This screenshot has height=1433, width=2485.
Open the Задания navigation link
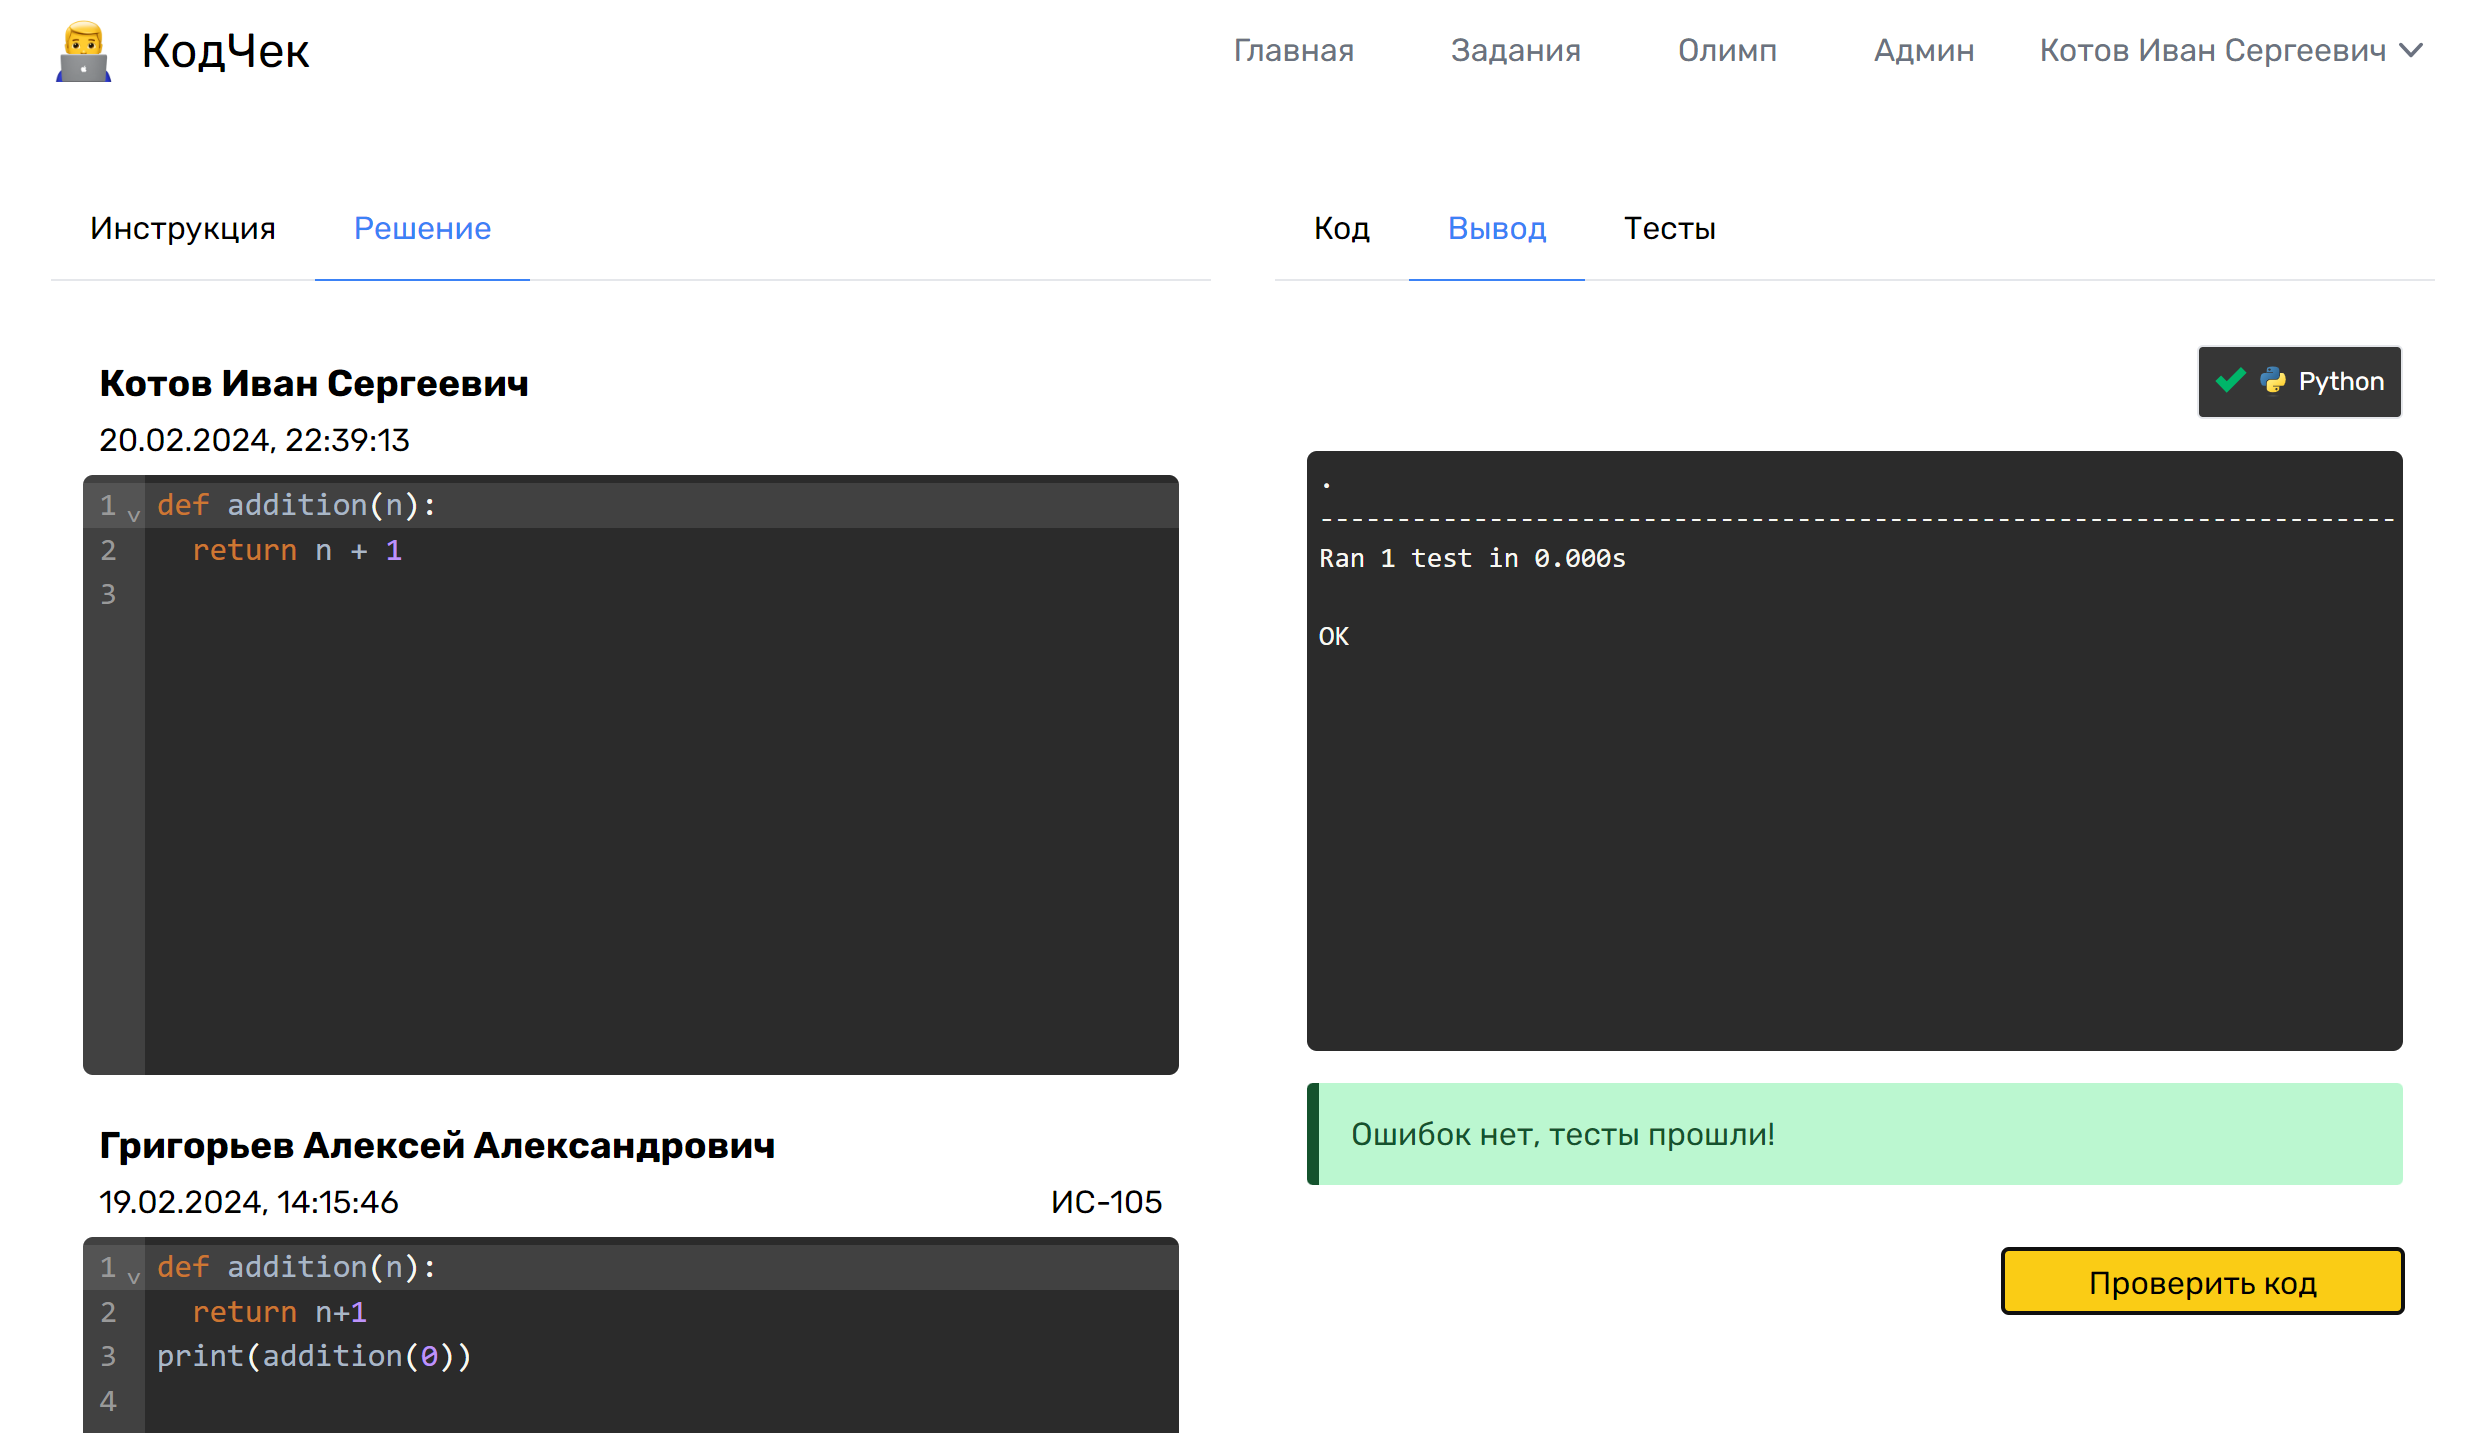[1515, 50]
